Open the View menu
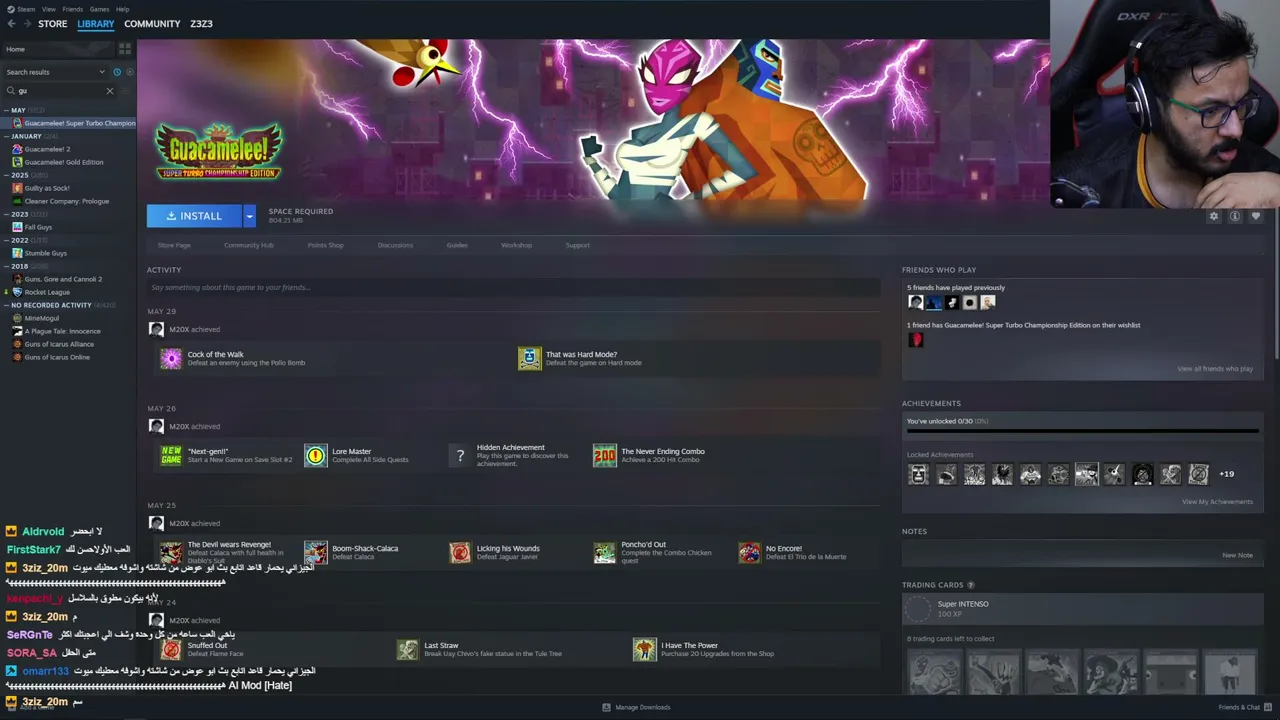This screenshot has width=1280, height=720. (49, 9)
